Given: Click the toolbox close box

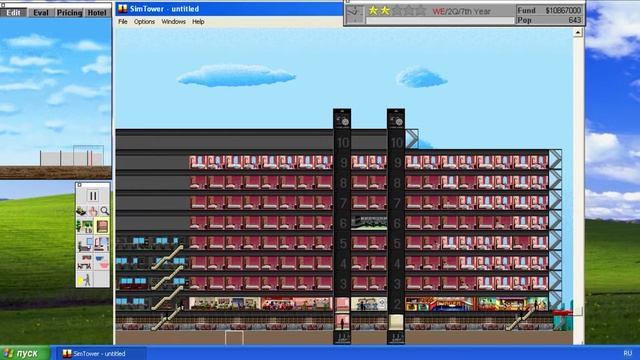Looking at the screenshot, I should 79,185.
